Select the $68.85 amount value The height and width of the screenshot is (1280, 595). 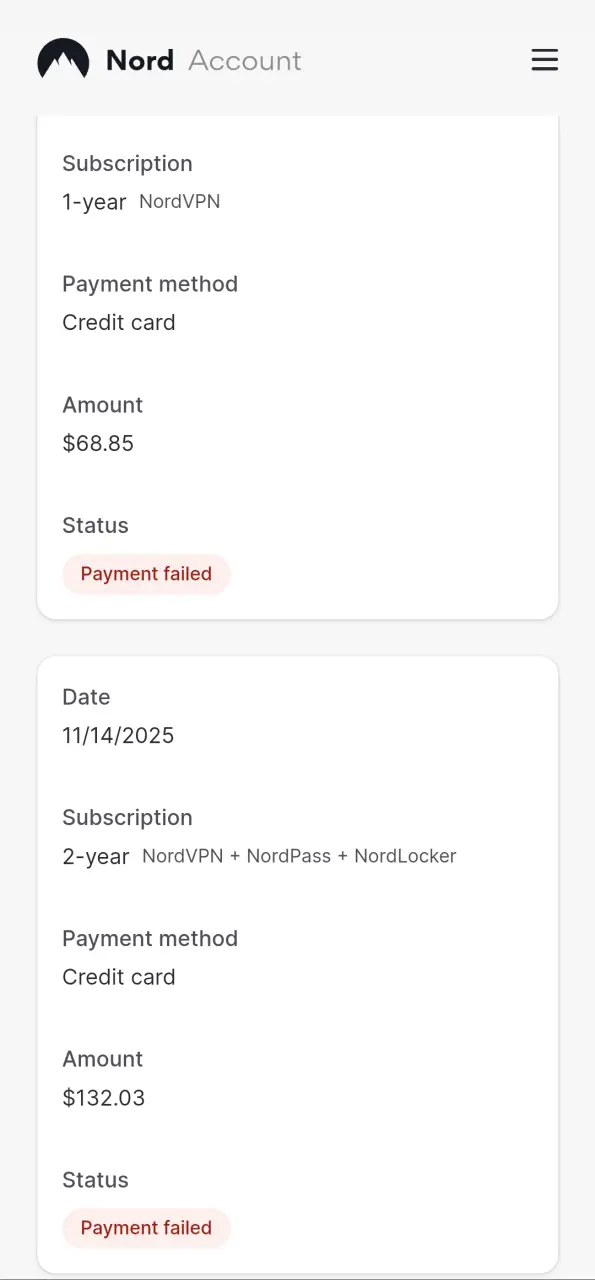pos(98,443)
